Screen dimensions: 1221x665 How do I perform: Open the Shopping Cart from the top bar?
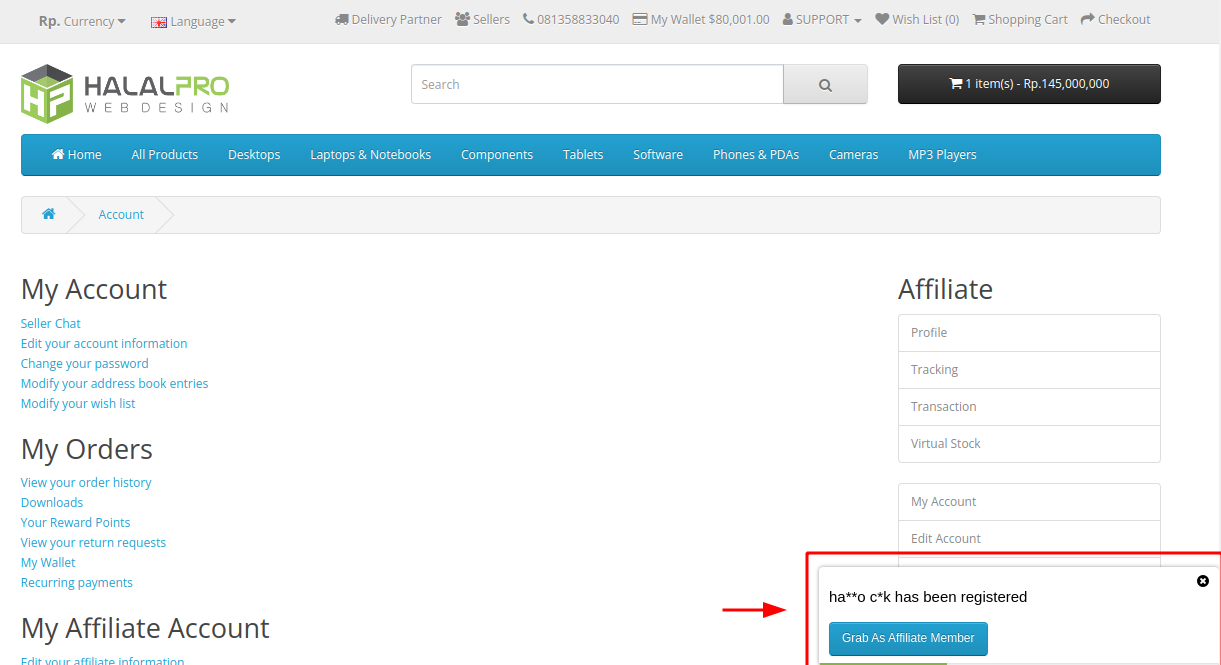click(1019, 19)
